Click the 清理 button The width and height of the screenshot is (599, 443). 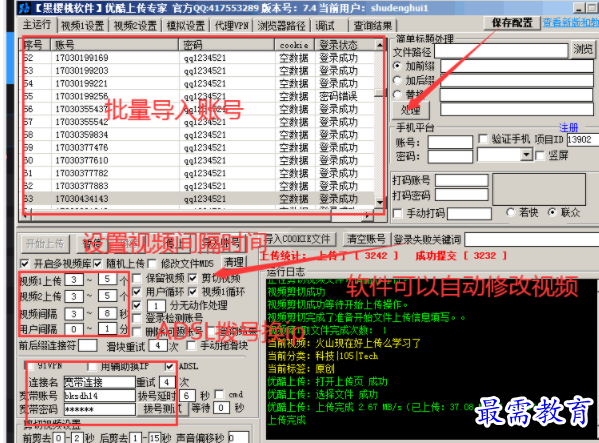pyautogui.click(x=234, y=262)
